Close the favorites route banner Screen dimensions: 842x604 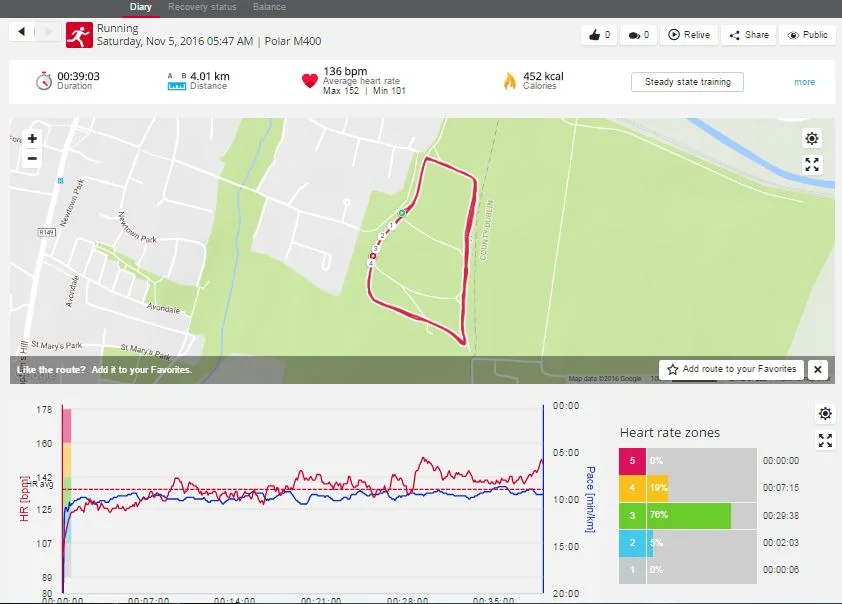[x=818, y=369]
